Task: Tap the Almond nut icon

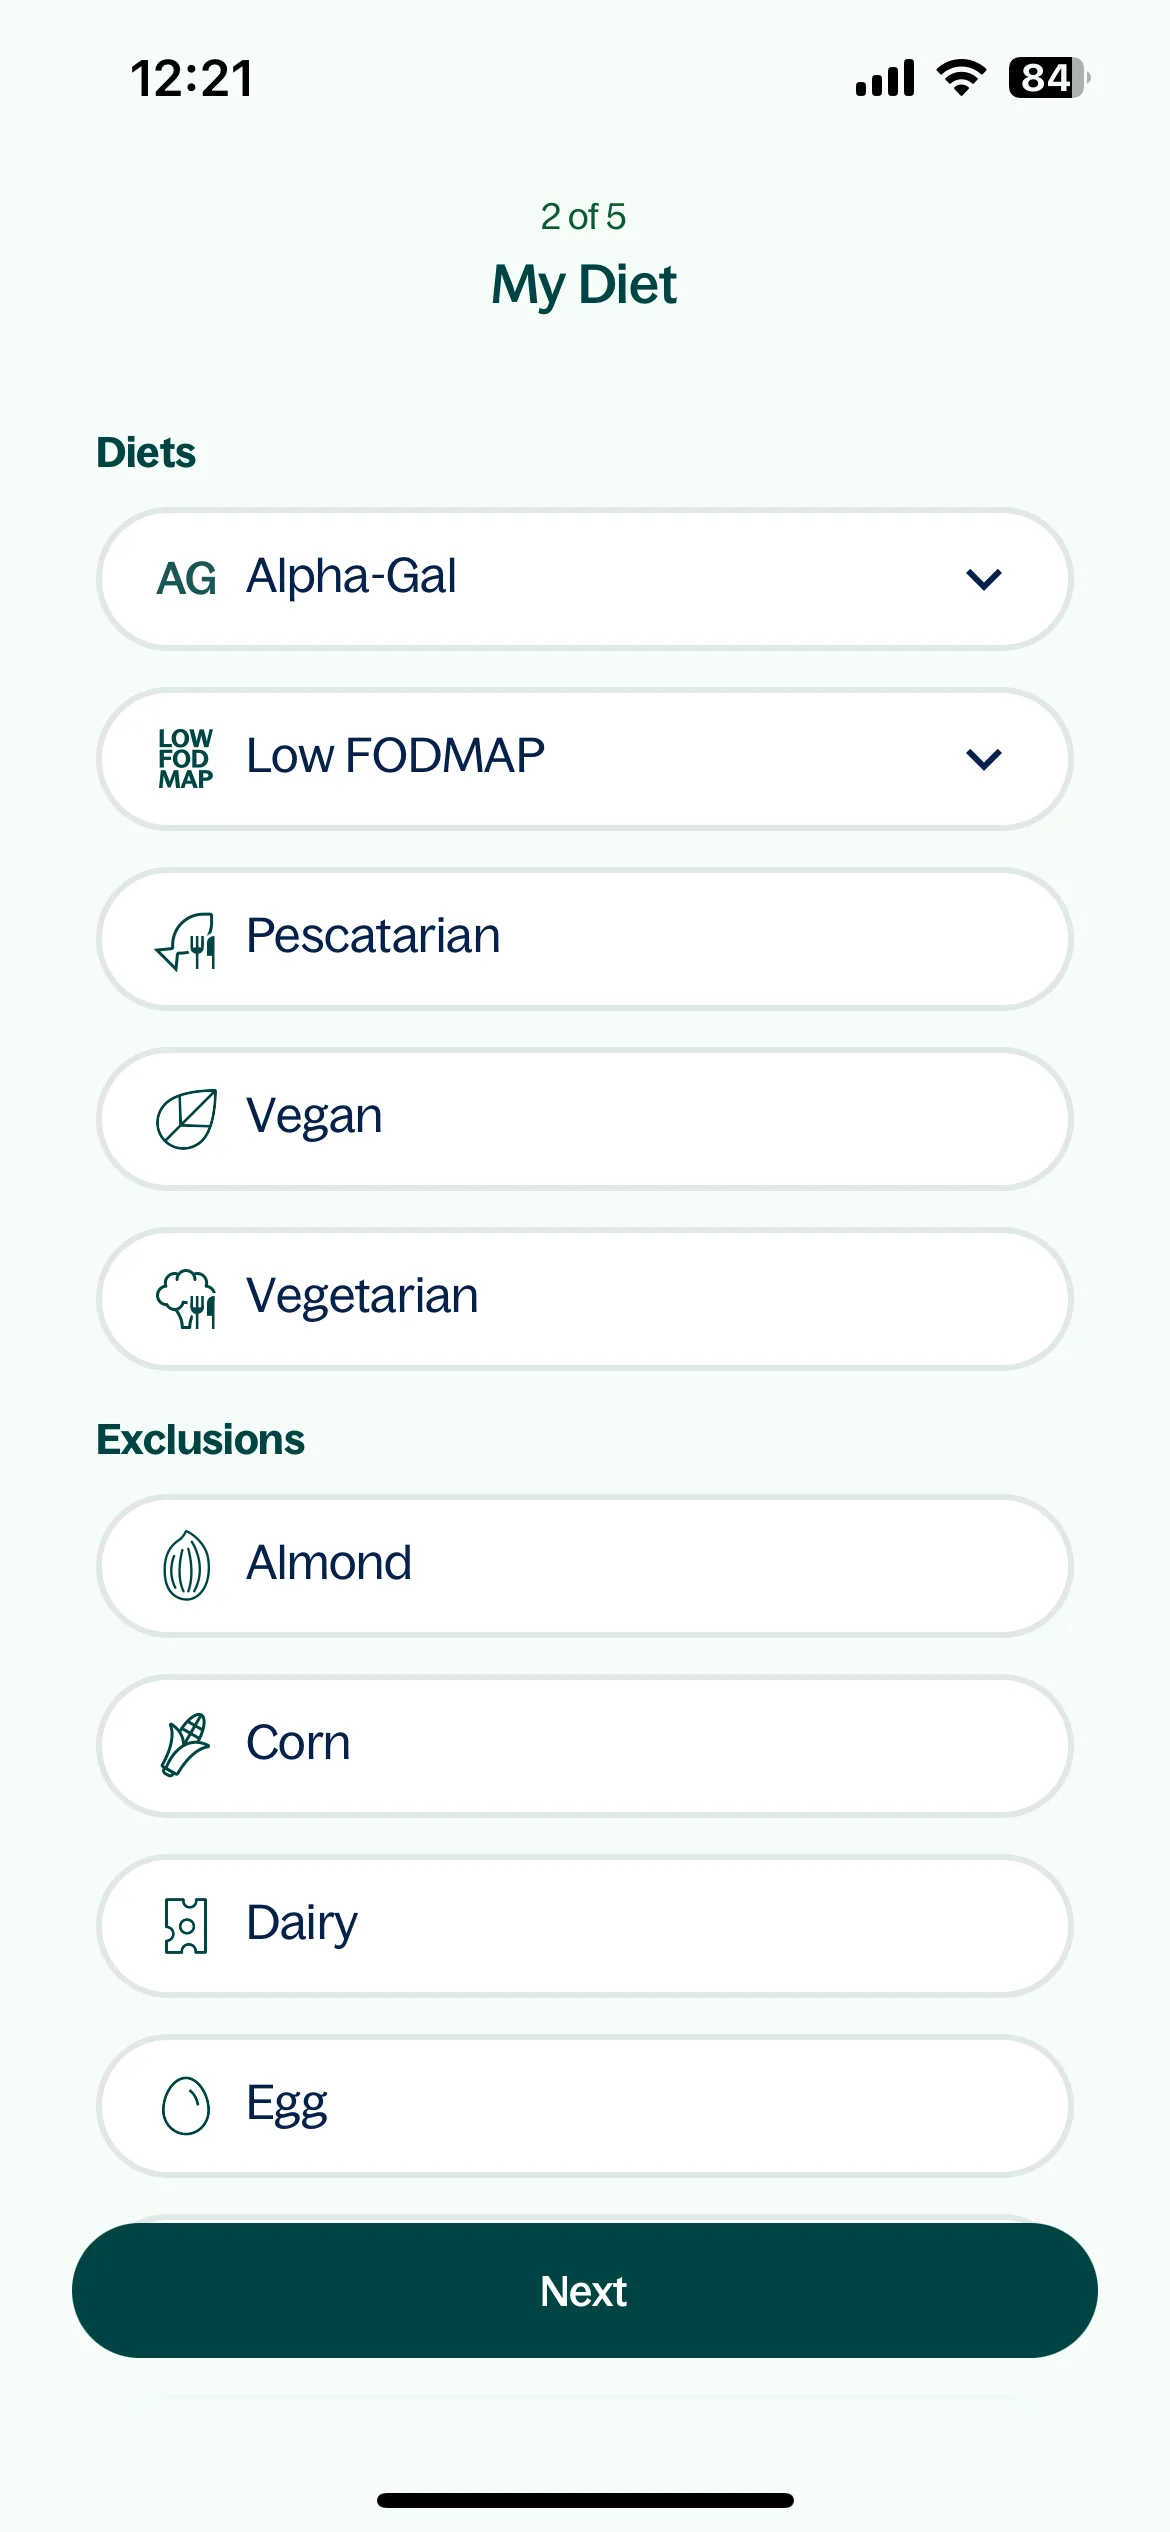Action: click(186, 1566)
